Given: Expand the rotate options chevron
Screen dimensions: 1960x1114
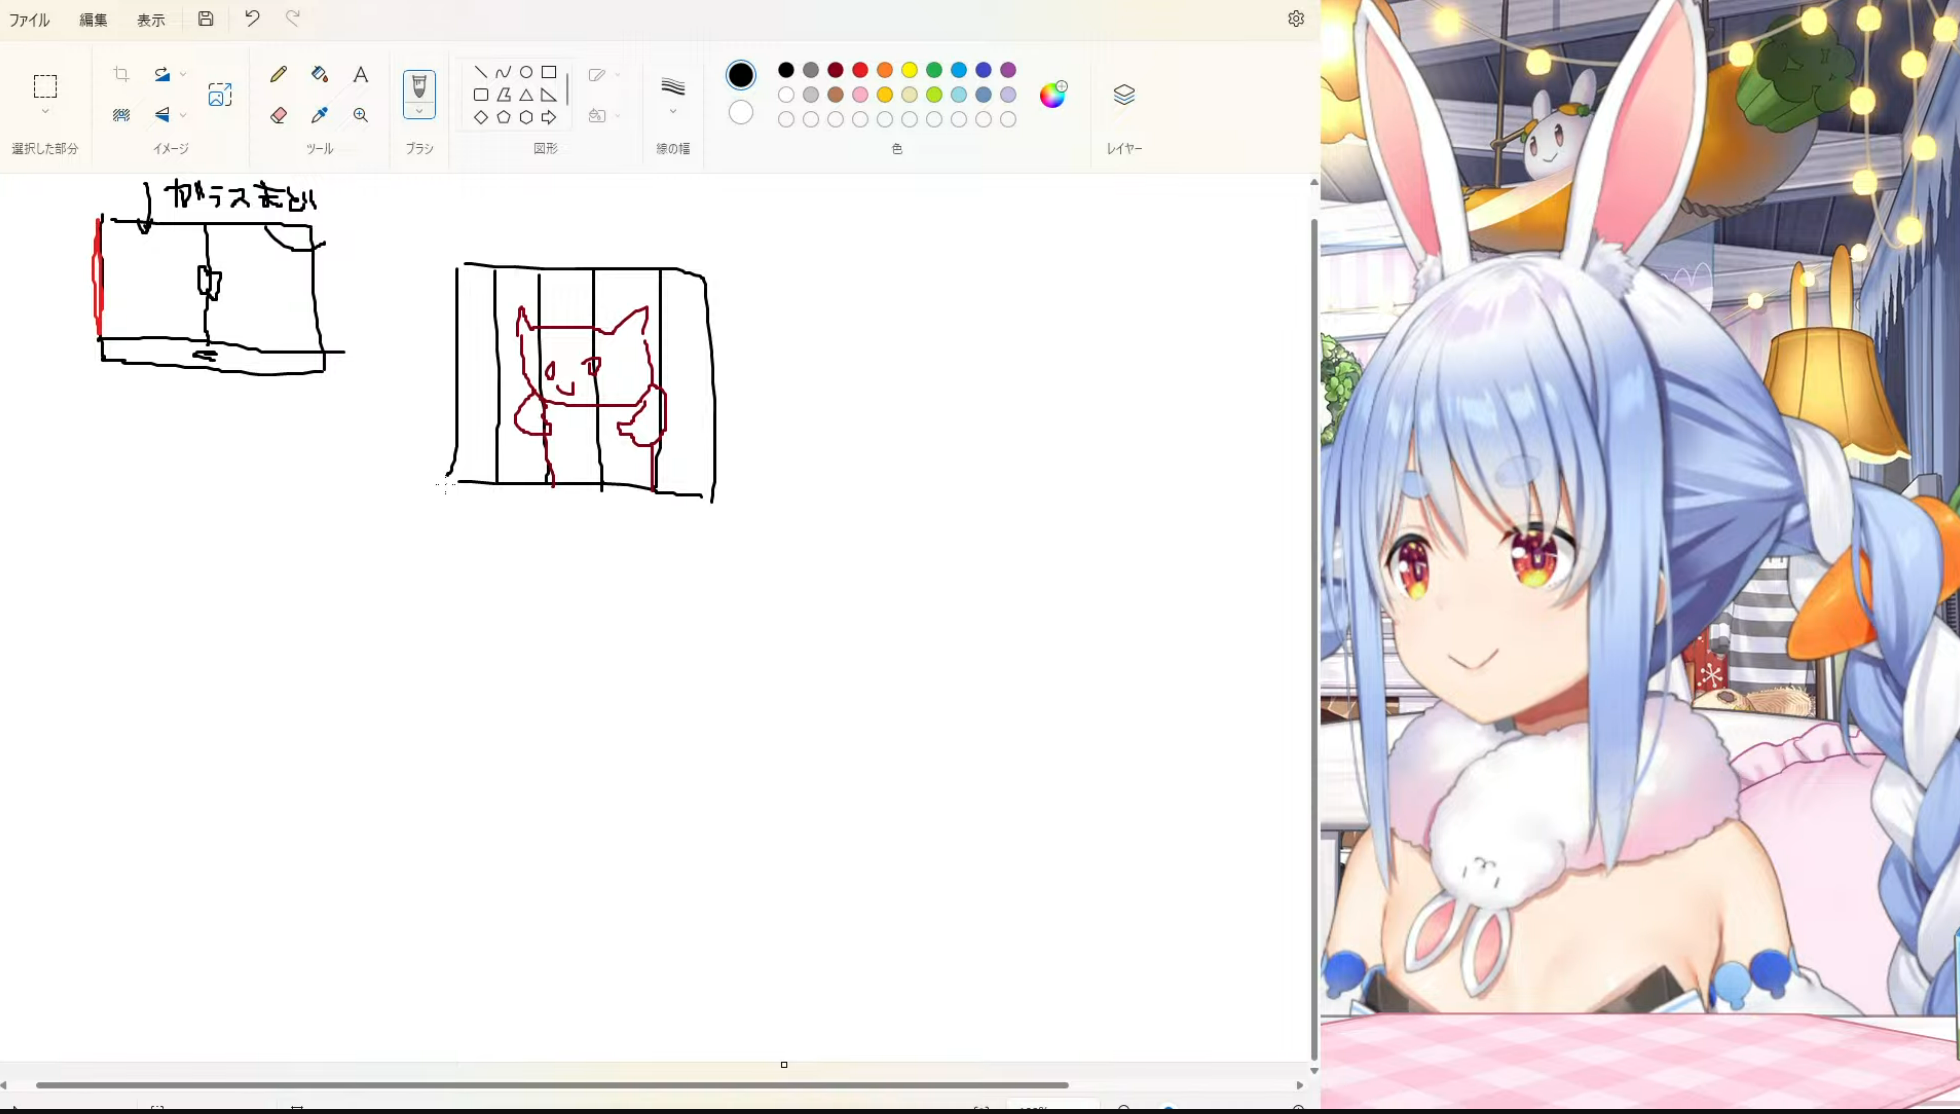Looking at the screenshot, I should 183,74.
